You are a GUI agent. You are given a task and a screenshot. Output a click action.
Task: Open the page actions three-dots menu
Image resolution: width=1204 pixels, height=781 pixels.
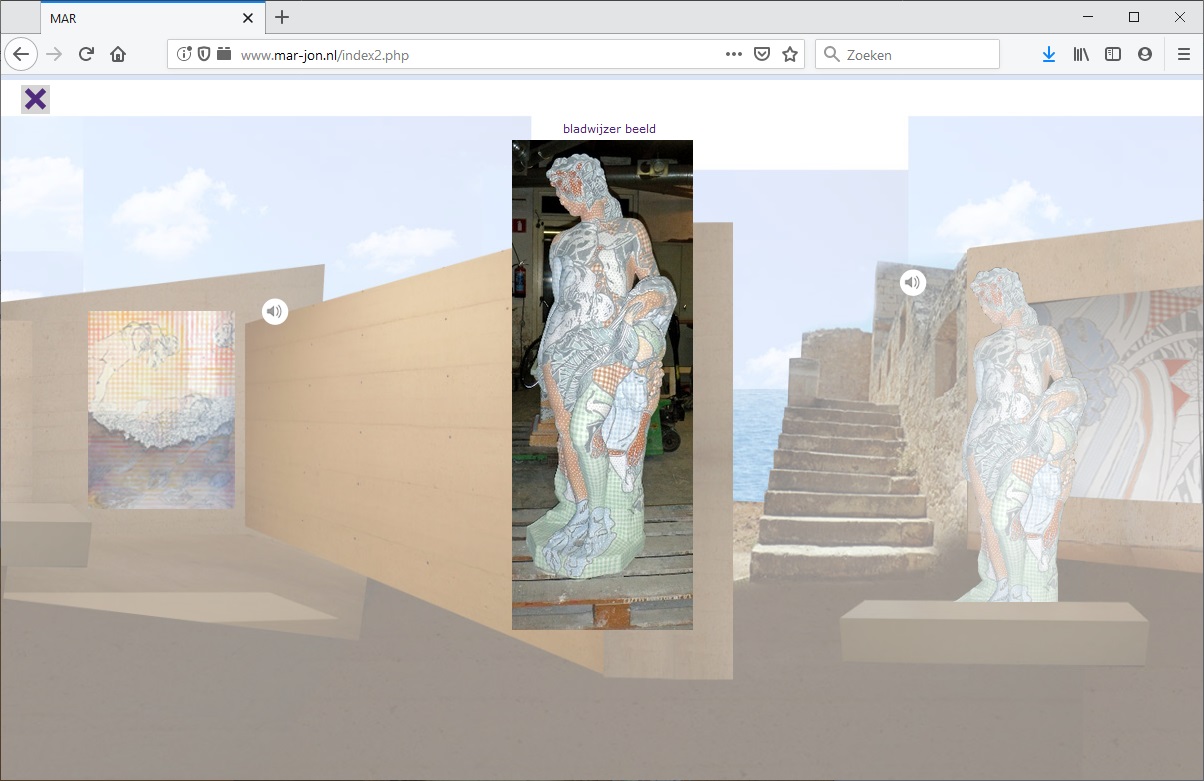tap(733, 55)
